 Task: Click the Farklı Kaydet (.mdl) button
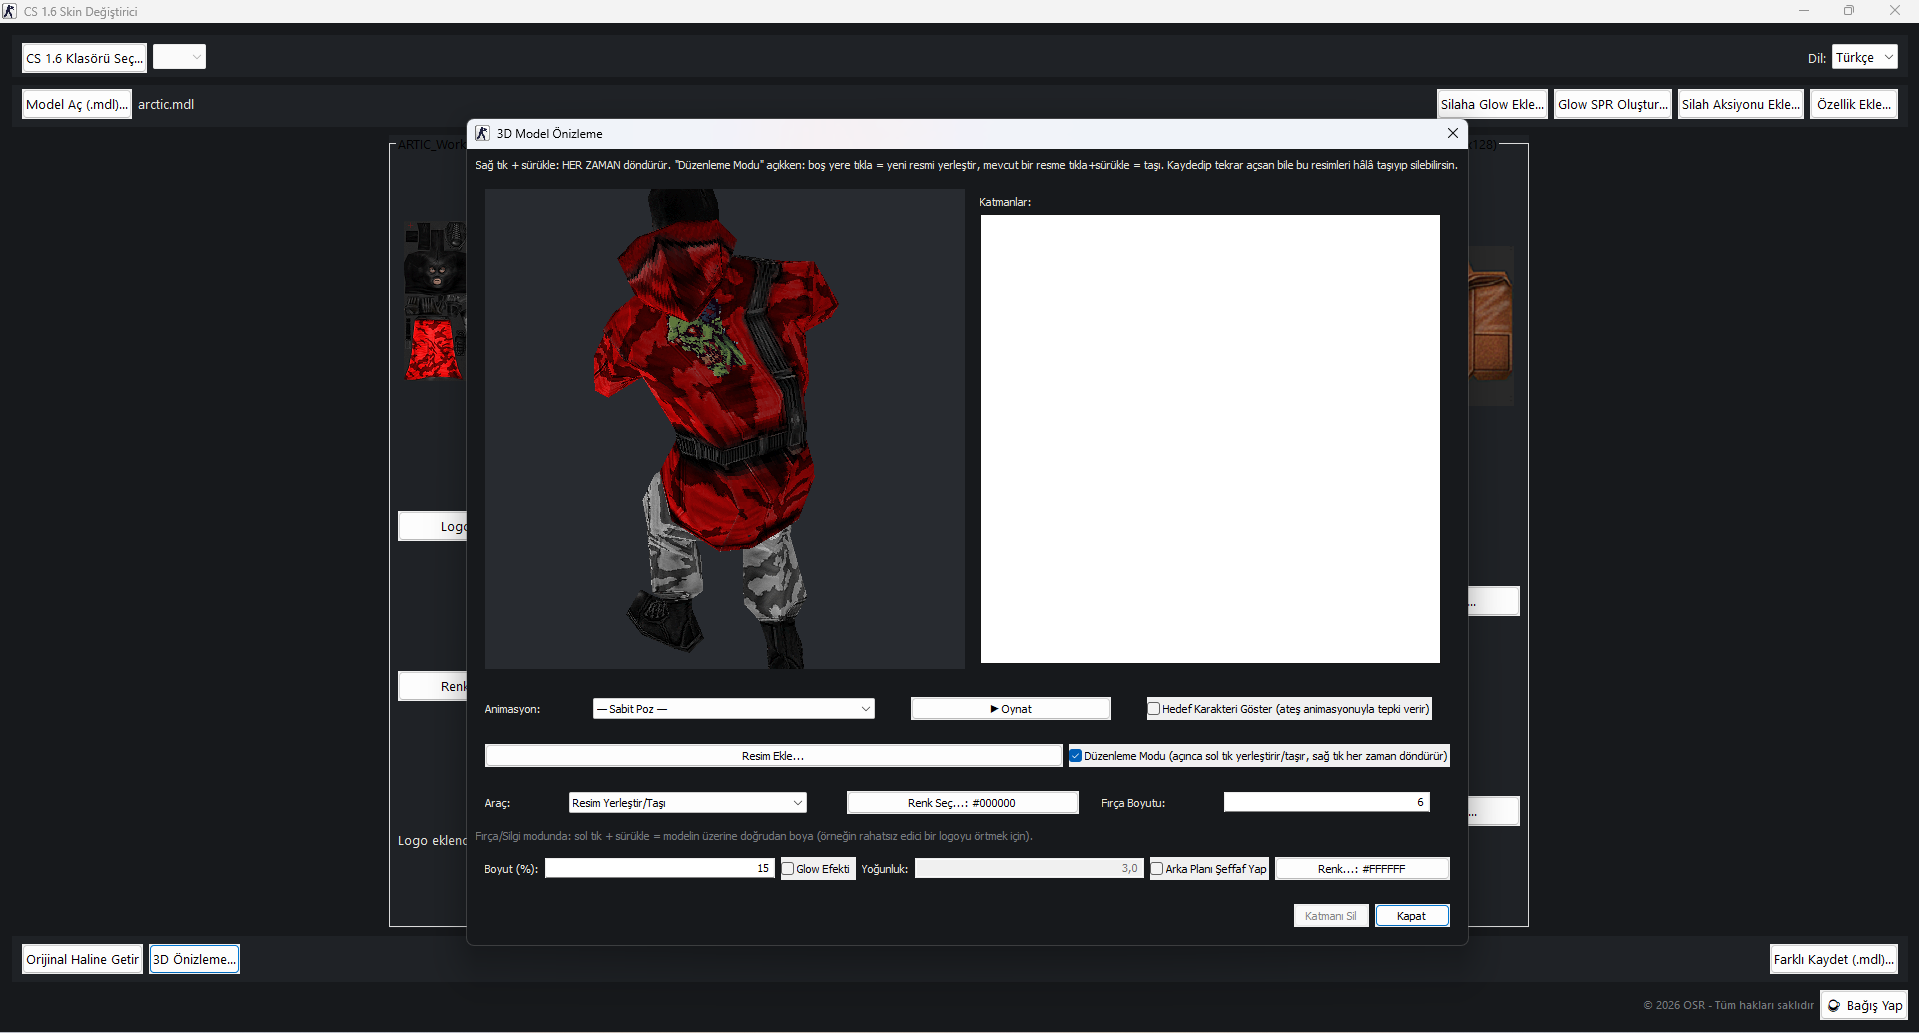click(x=1834, y=959)
